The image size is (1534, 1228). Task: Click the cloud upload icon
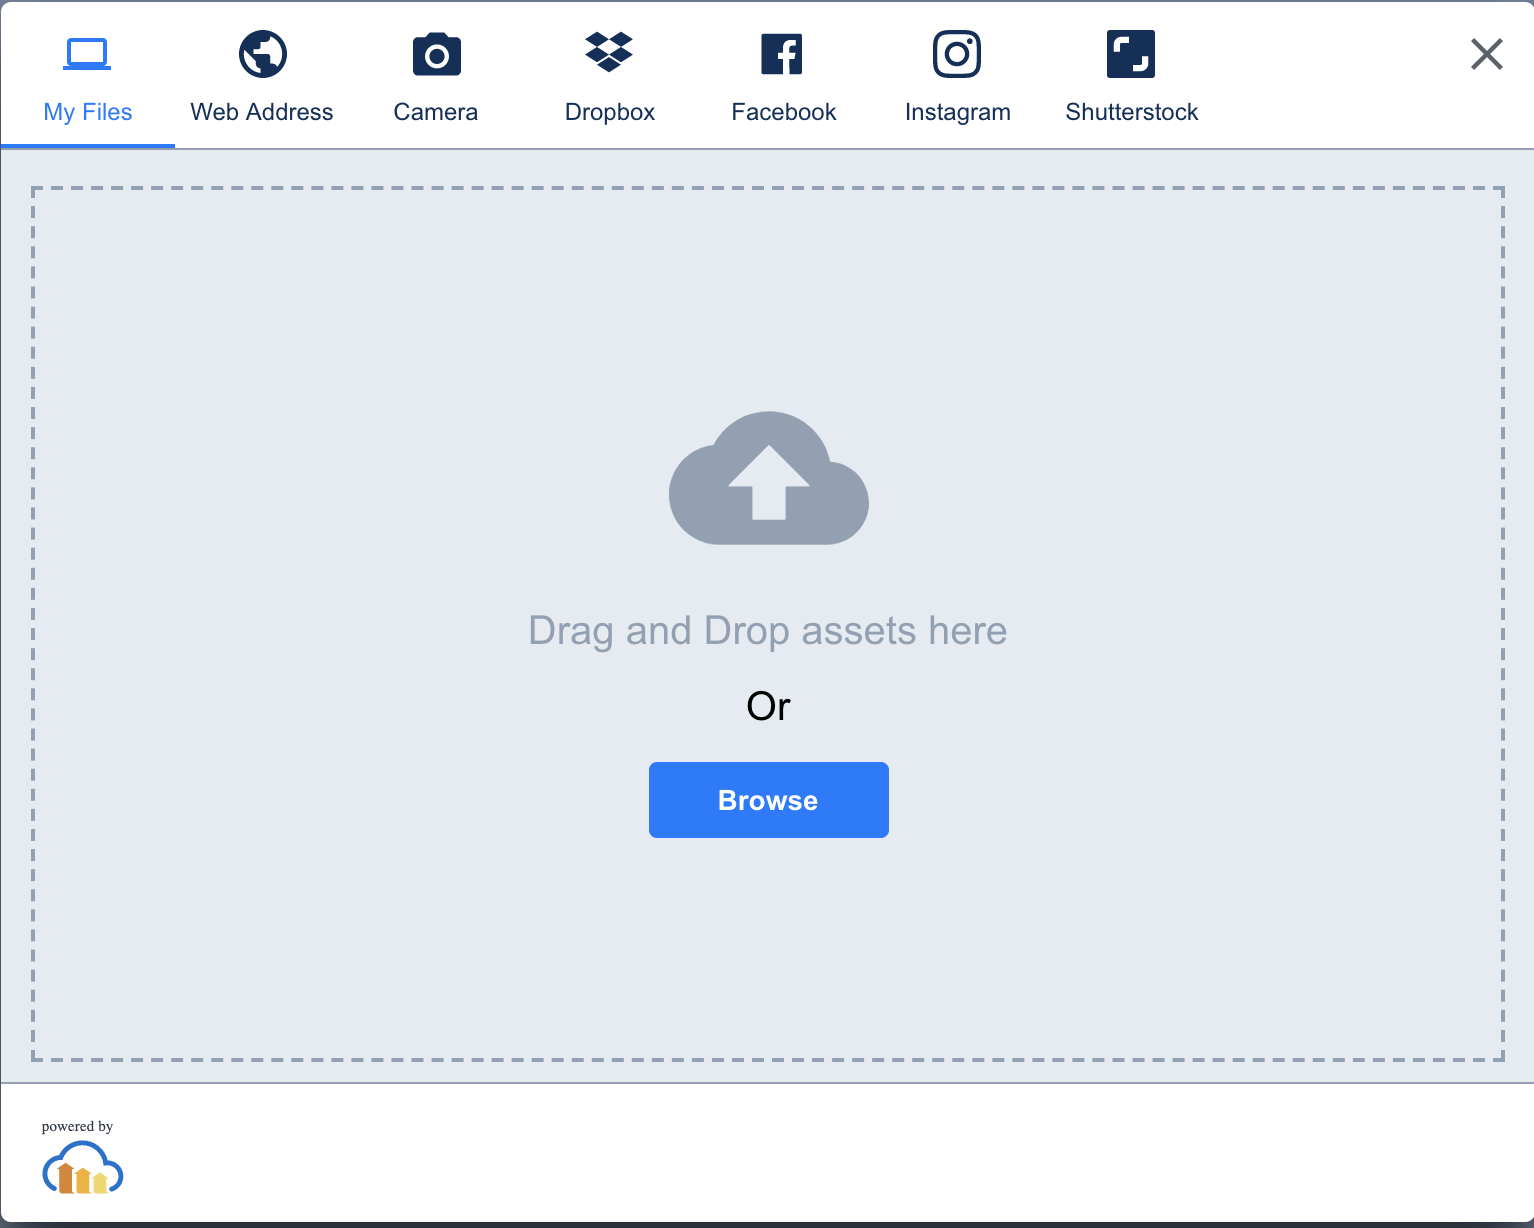[x=768, y=478]
